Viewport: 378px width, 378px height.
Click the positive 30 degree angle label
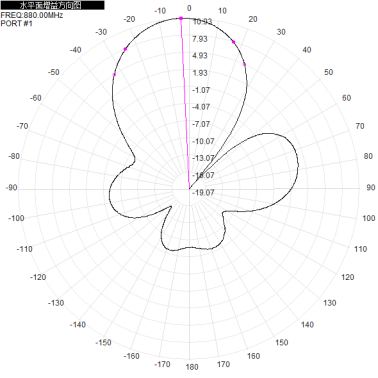click(x=281, y=32)
